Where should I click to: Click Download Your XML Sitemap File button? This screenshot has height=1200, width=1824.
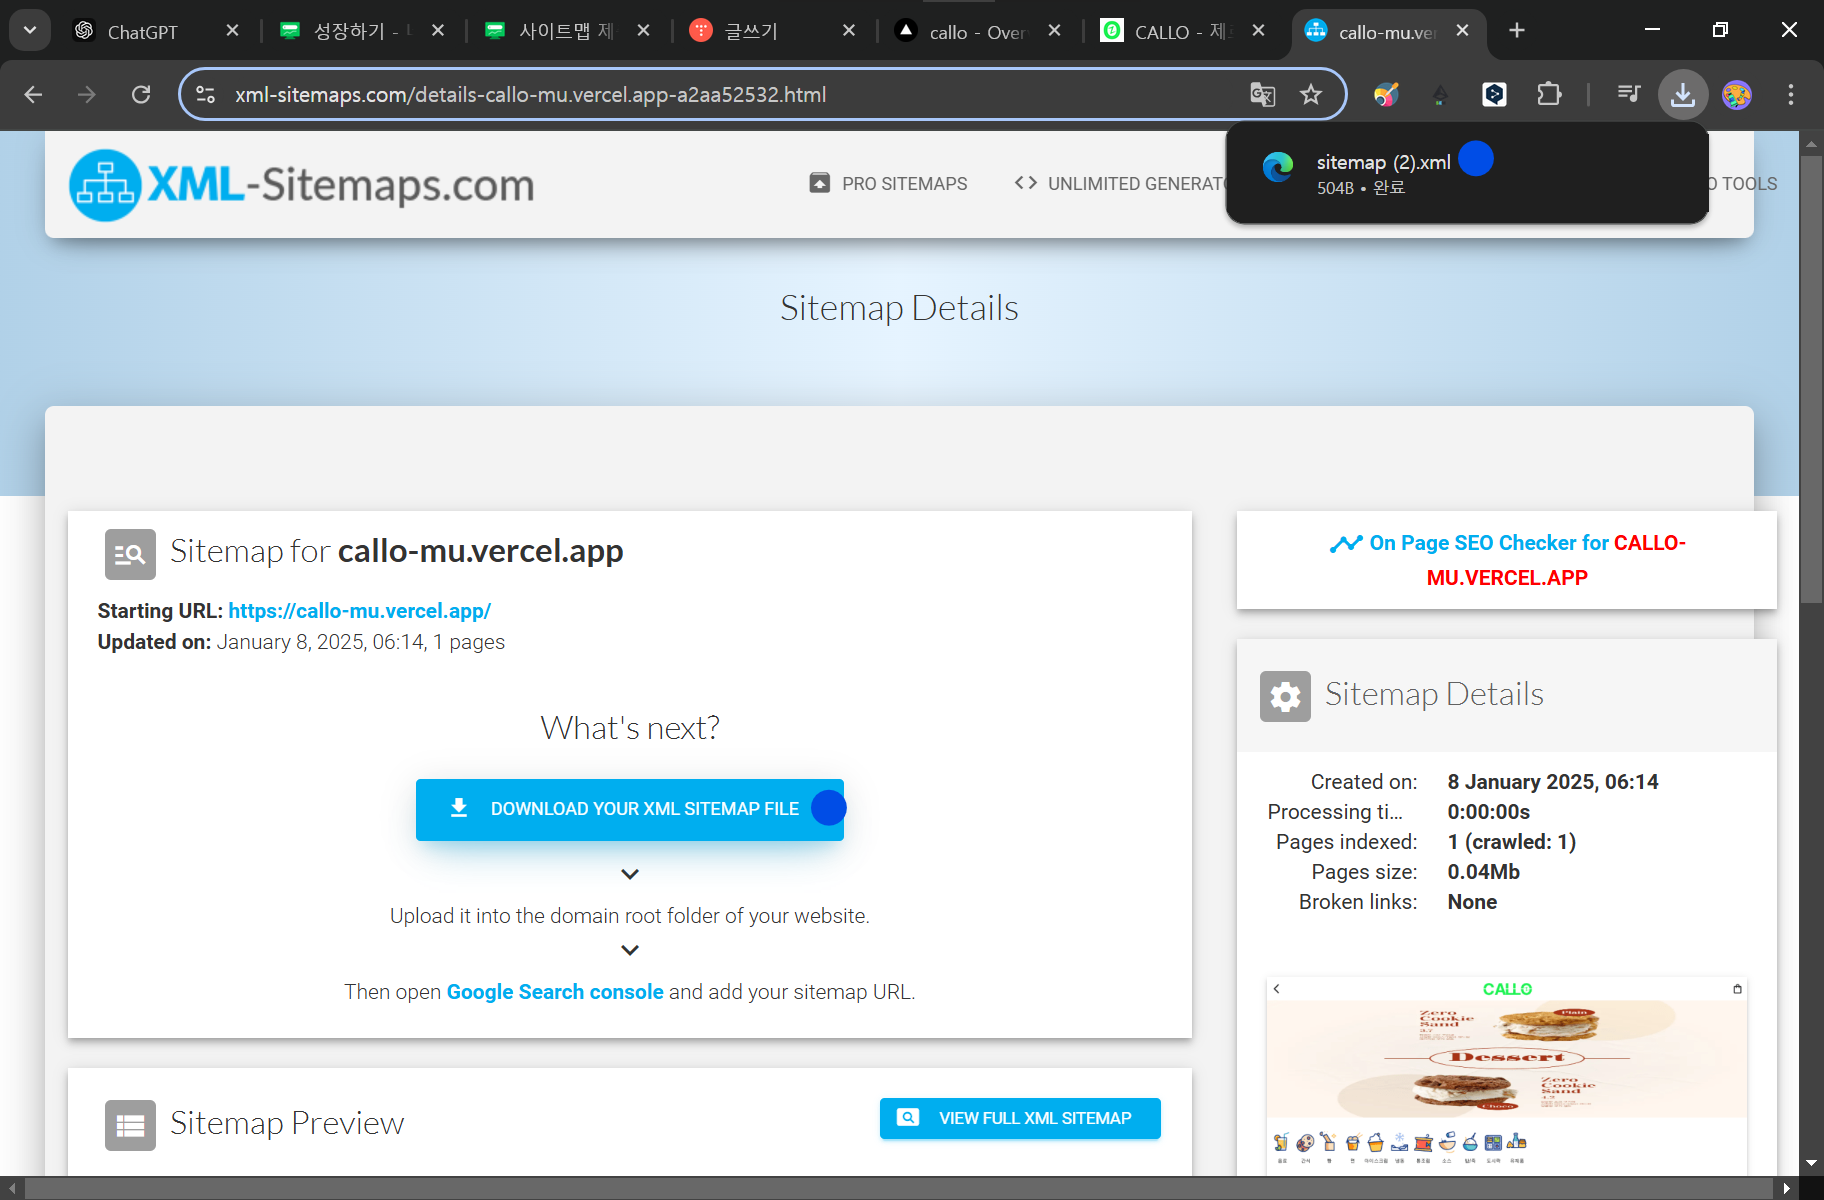(x=630, y=809)
